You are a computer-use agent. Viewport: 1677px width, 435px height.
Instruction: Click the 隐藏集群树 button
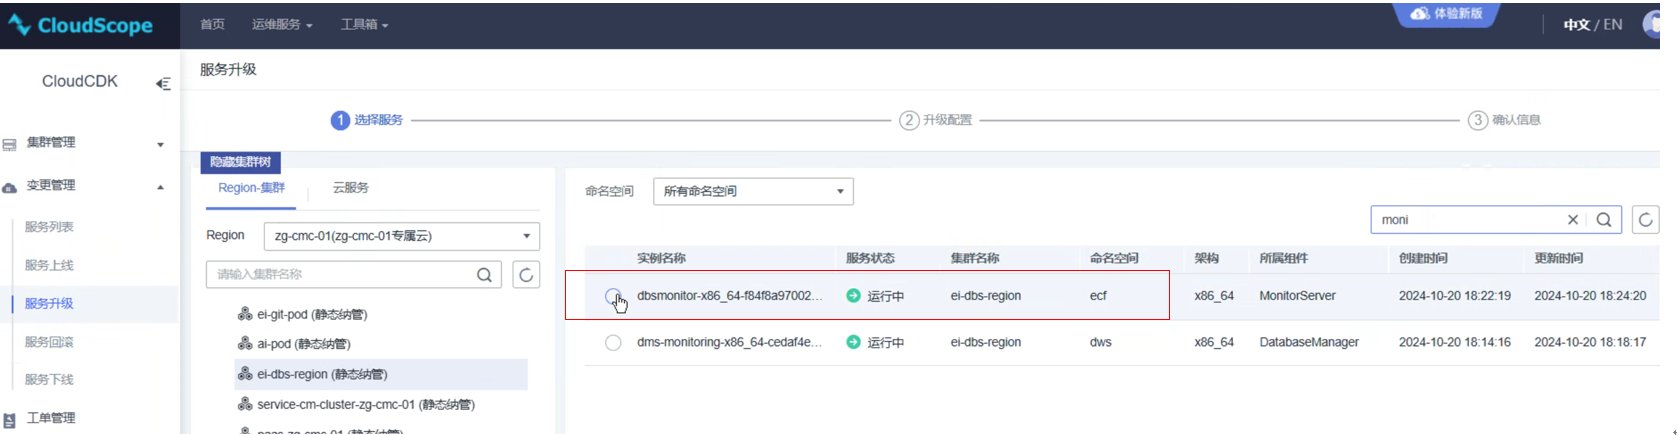pos(241,162)
